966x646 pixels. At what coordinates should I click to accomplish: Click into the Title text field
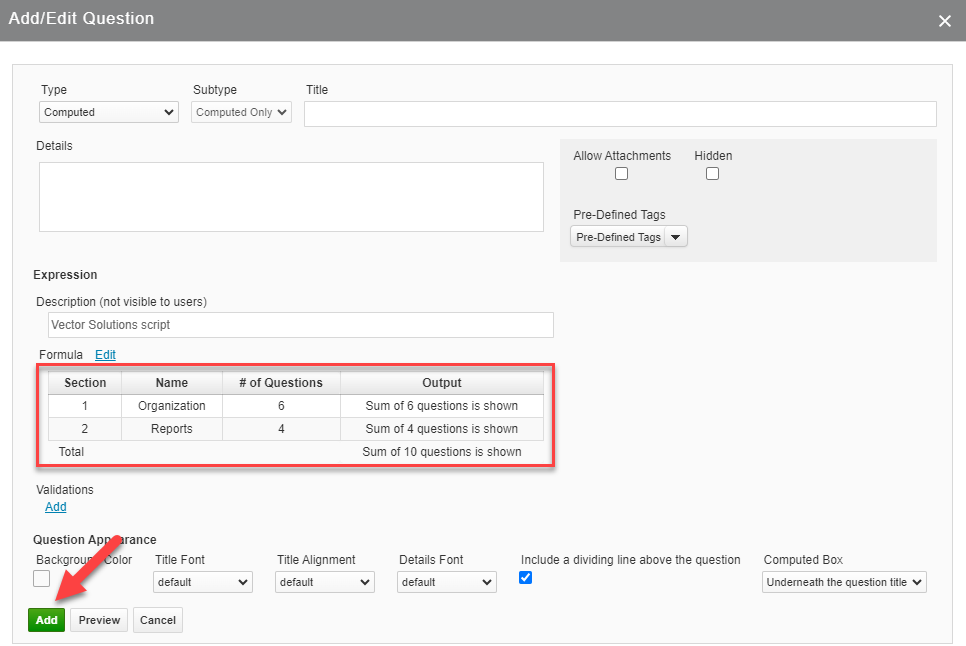619,114
